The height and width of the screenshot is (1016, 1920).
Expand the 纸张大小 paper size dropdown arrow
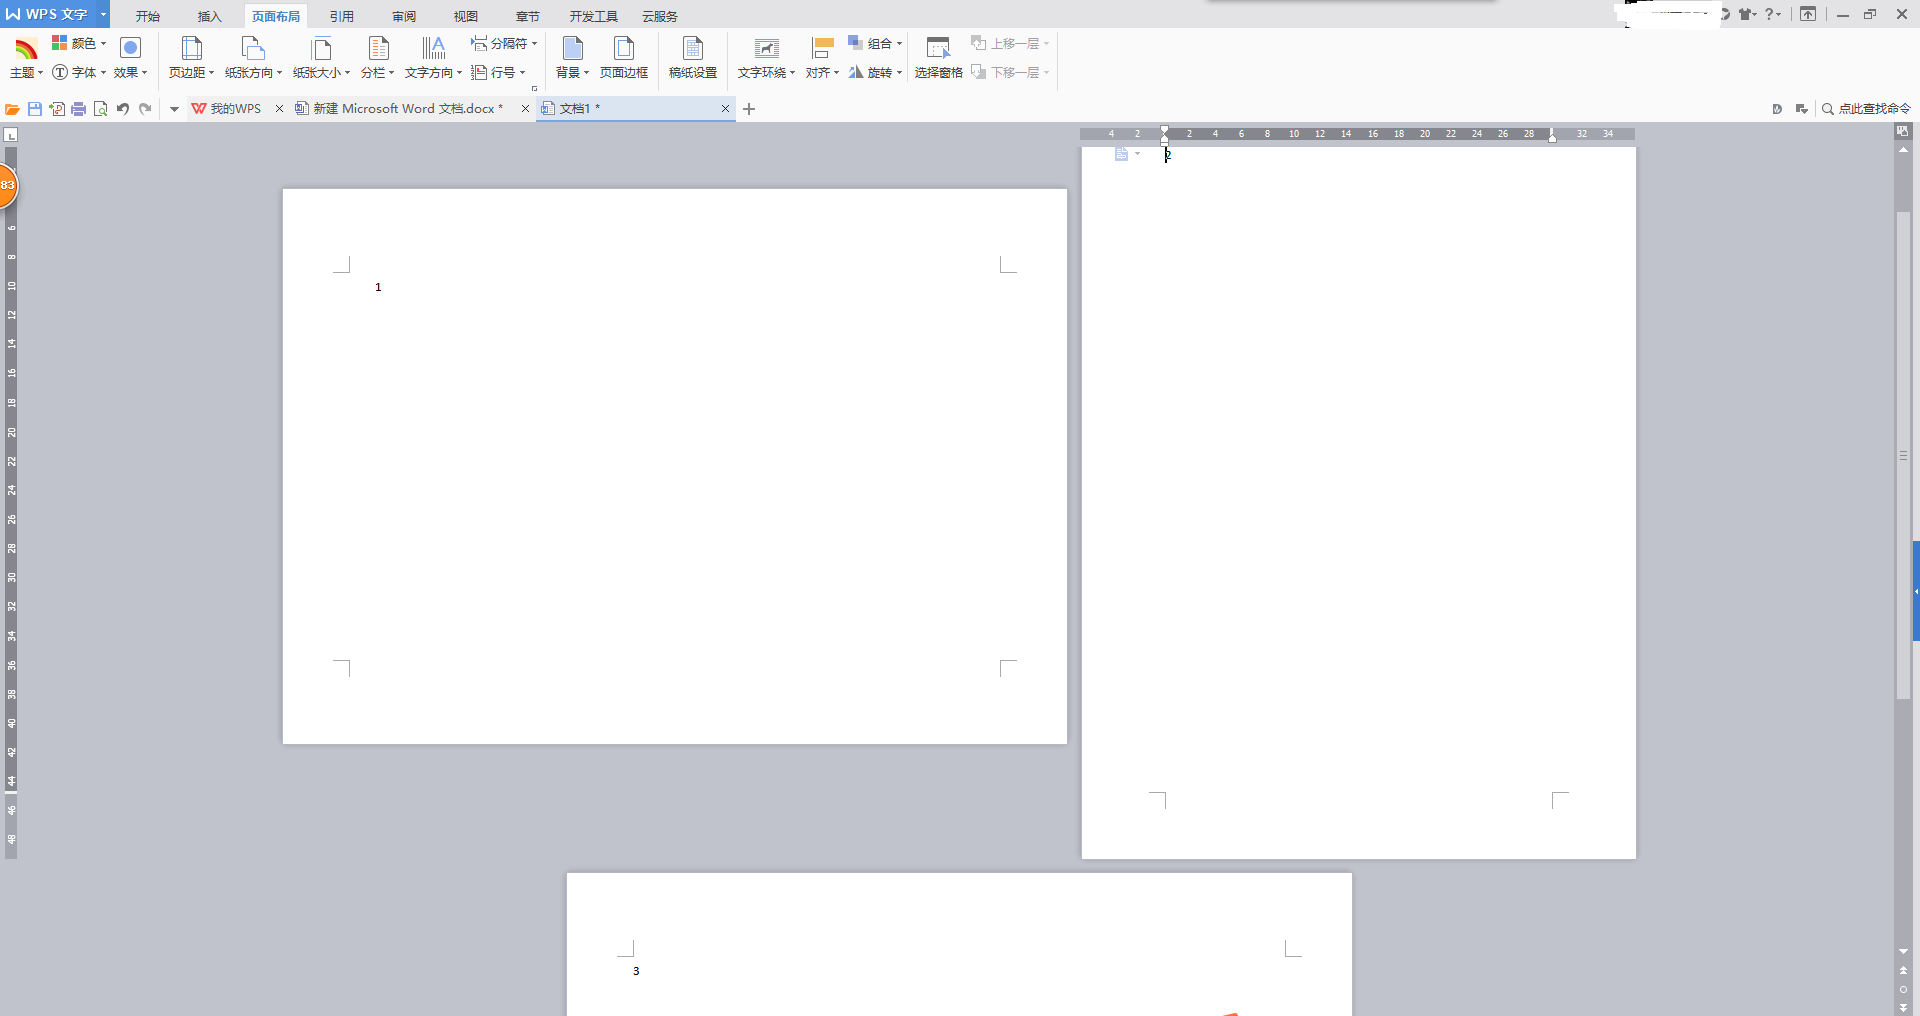347,73
